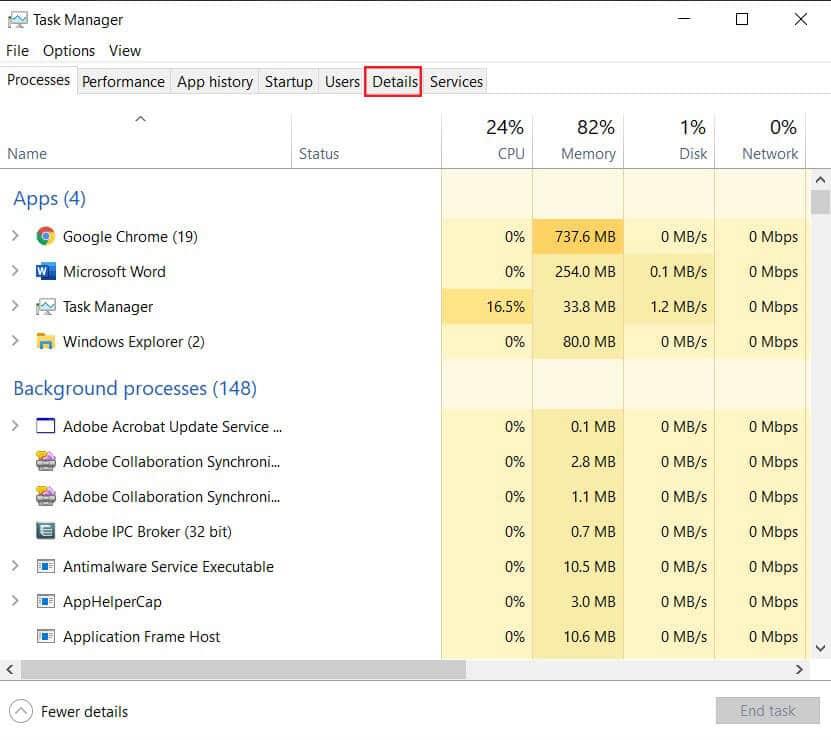Open the Performance tab
The height and width of the screenshot is (740, 831).
(x=123, y=82)
